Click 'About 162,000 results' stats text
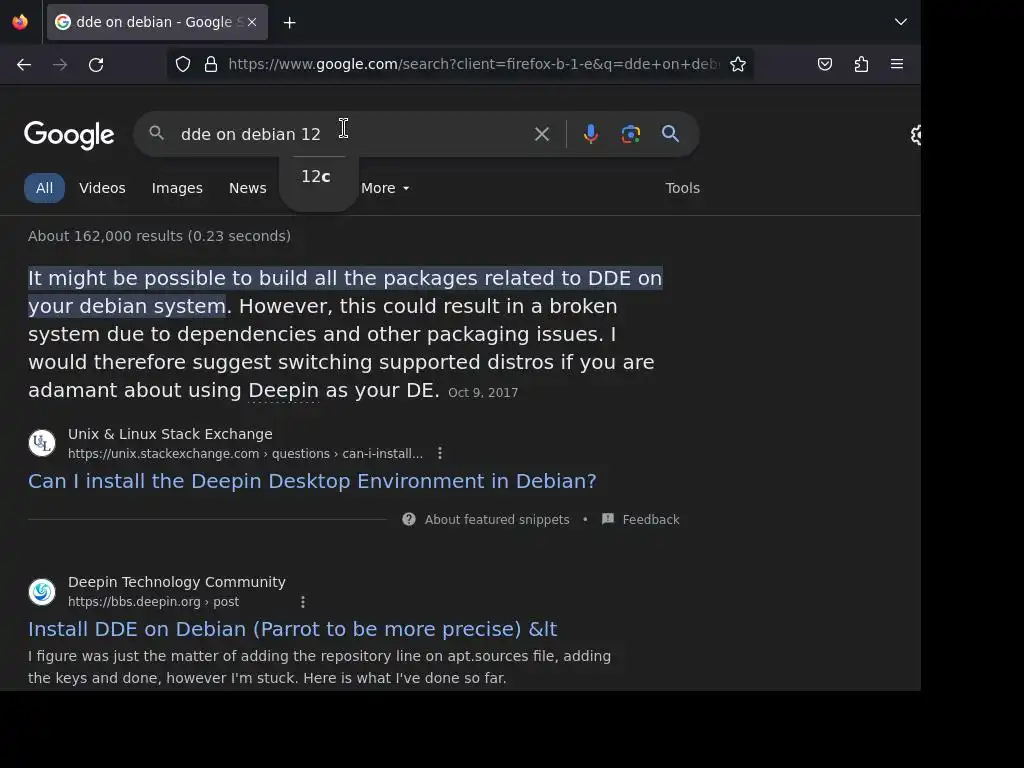 [x=159, y=236]
